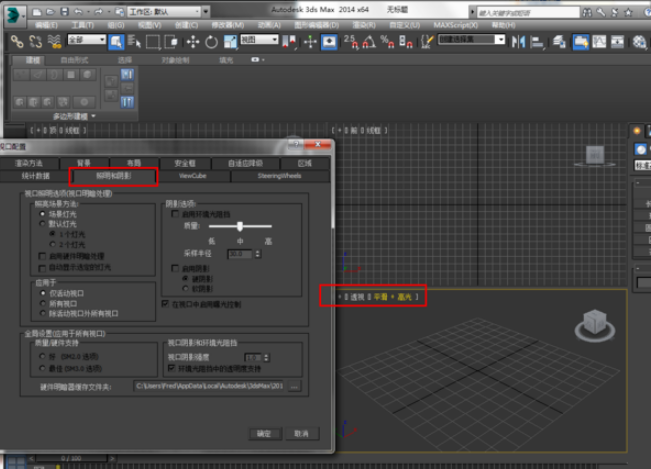Click the Mirror tool icon
The width and height of the screenshot is (651, 469).
[518, 42]
